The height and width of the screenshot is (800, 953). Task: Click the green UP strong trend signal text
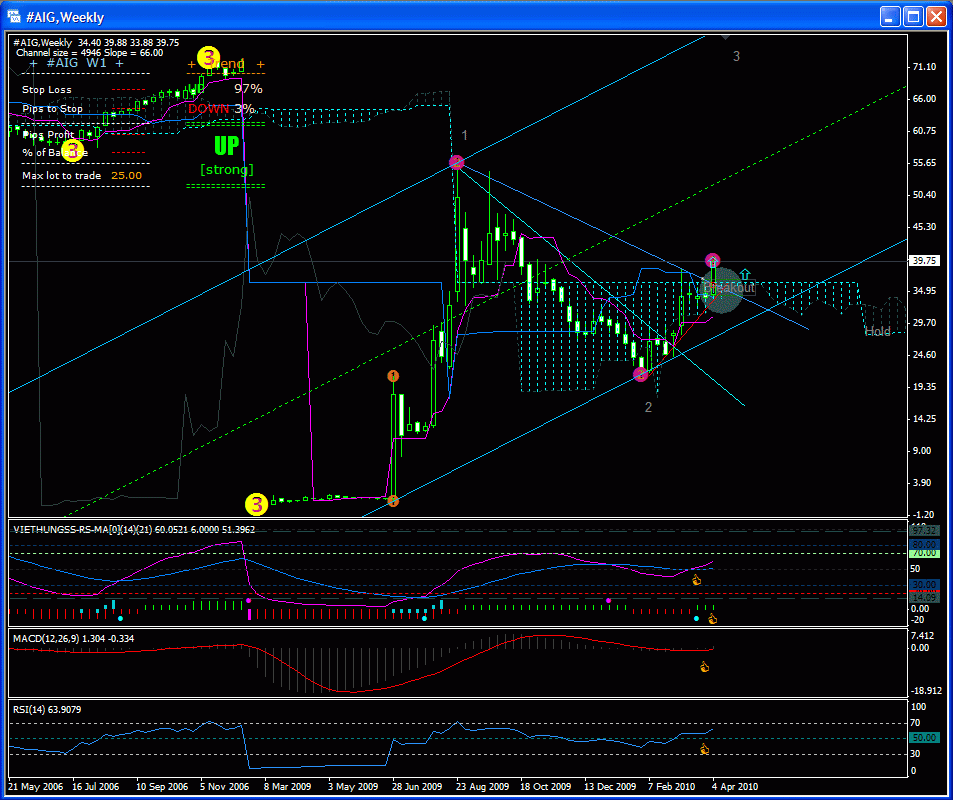point(227,147)
